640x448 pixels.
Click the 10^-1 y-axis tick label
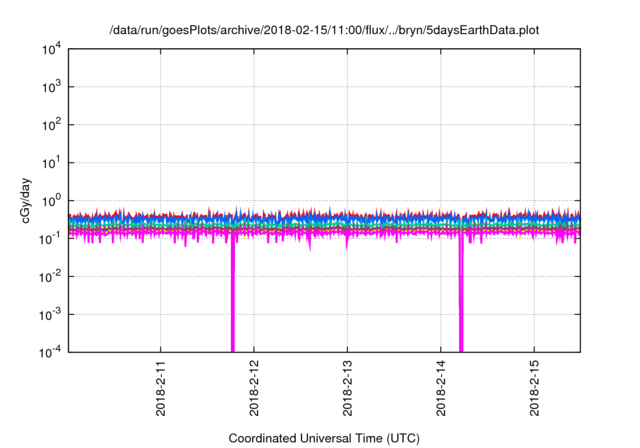[50, 239]
